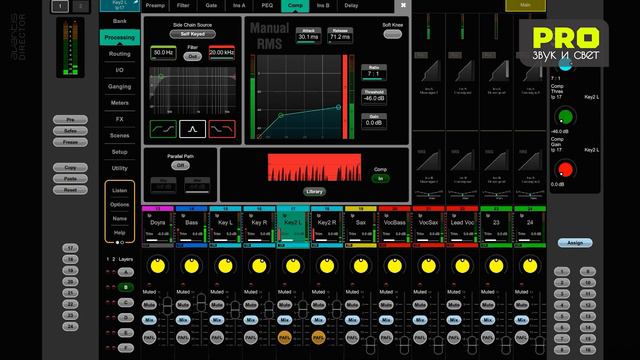Select the high-pass sidechain filter shape icon
This screenshot has height=360, width=640.
(163, 129)
